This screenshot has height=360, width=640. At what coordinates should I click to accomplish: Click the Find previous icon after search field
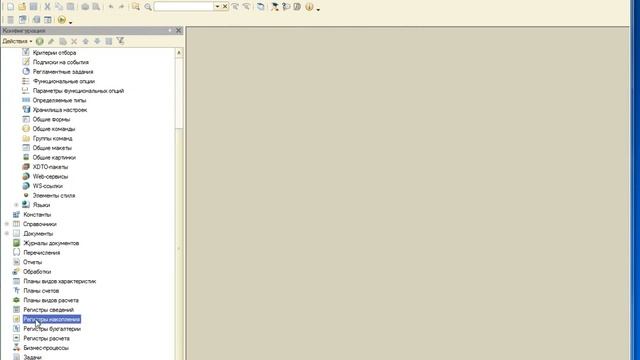tap(246, 7)
